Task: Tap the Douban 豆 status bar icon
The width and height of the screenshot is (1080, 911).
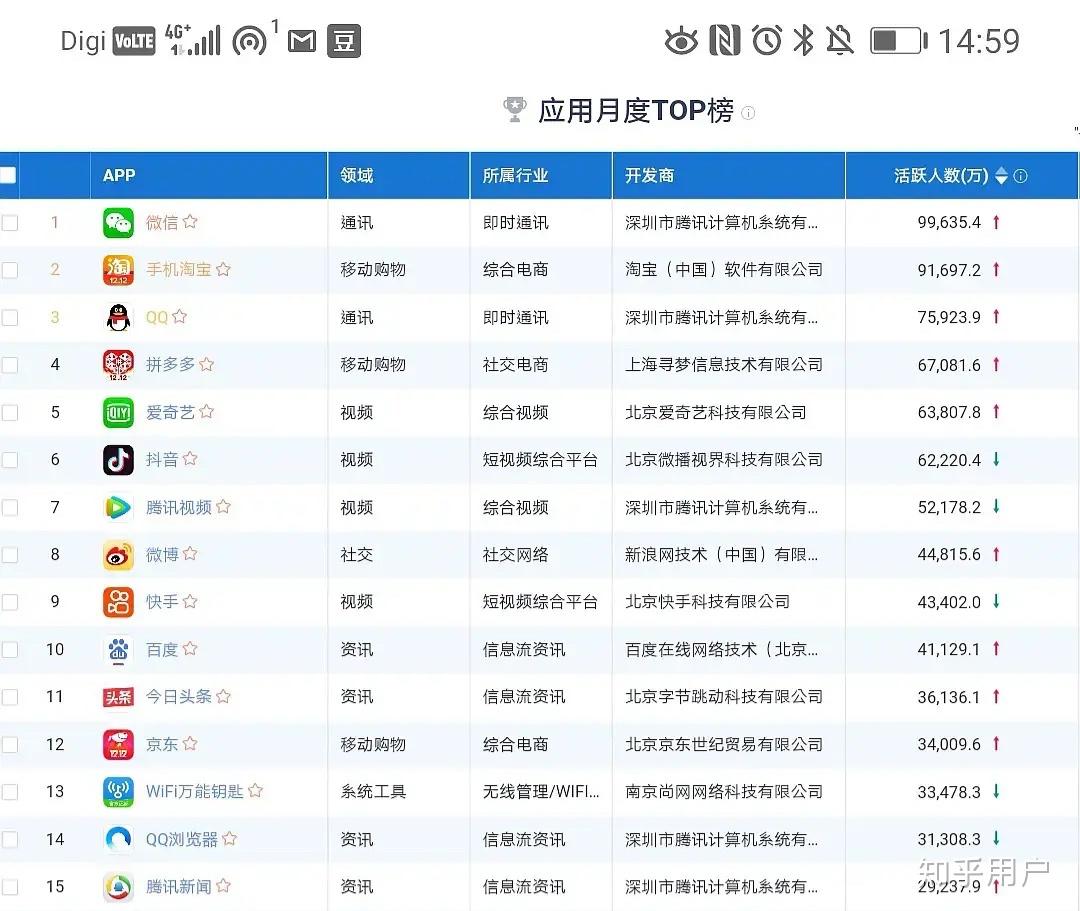Action: coord(344,41)
